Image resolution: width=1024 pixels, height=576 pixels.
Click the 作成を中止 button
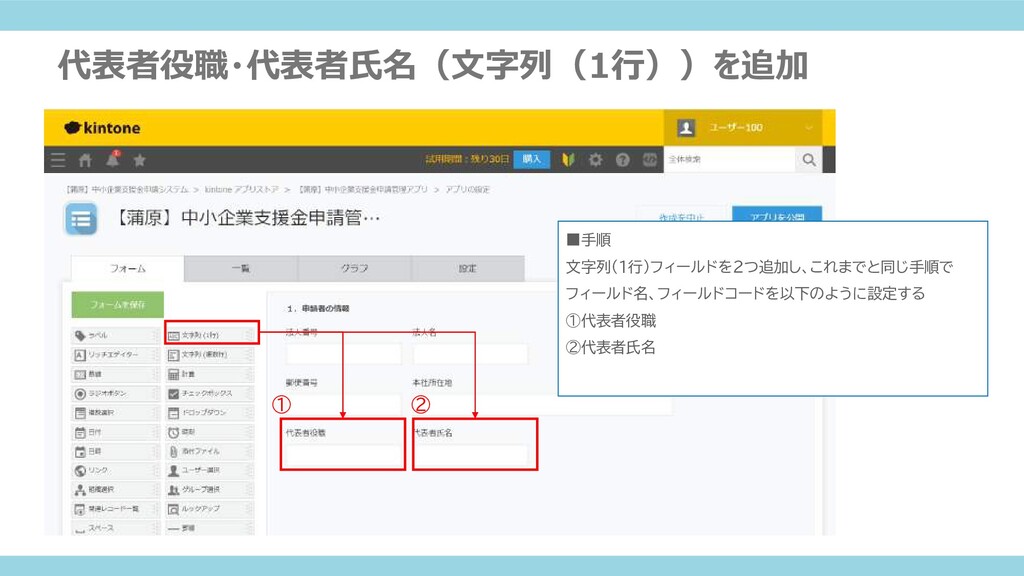681,215
